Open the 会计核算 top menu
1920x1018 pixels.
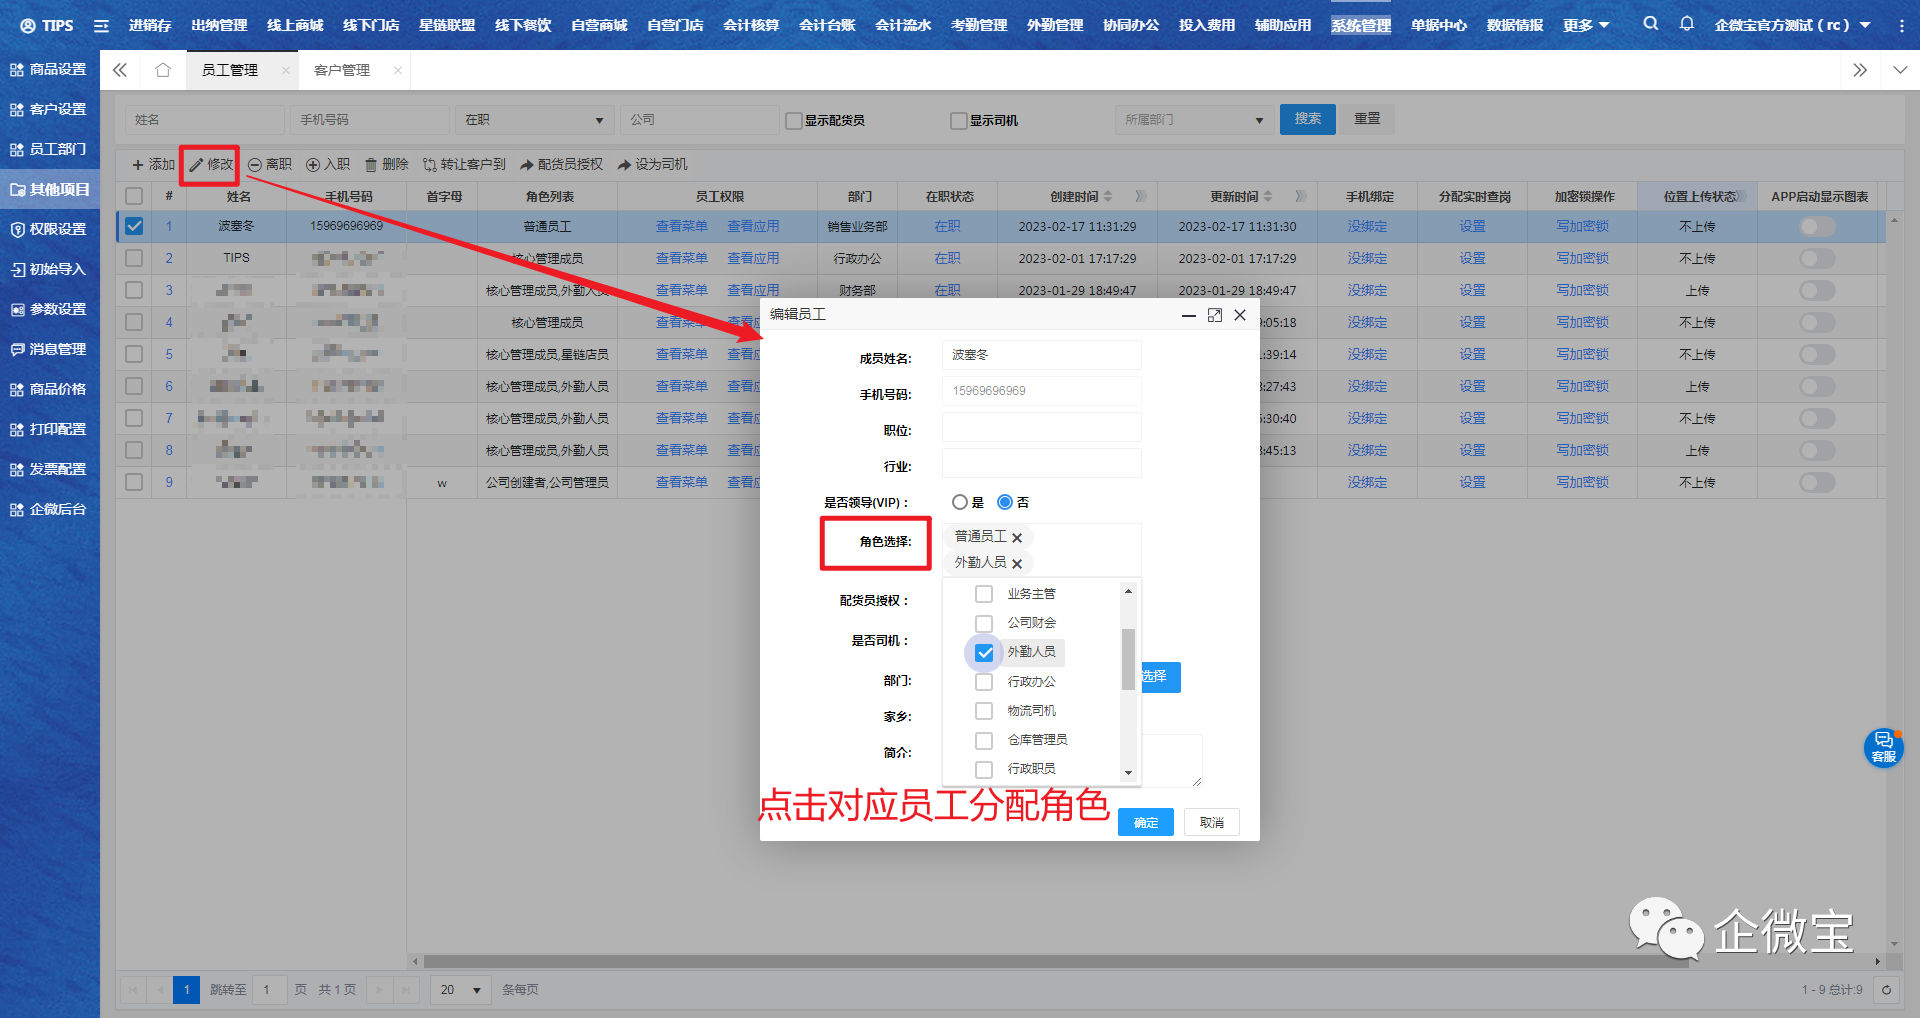(750, 25)
